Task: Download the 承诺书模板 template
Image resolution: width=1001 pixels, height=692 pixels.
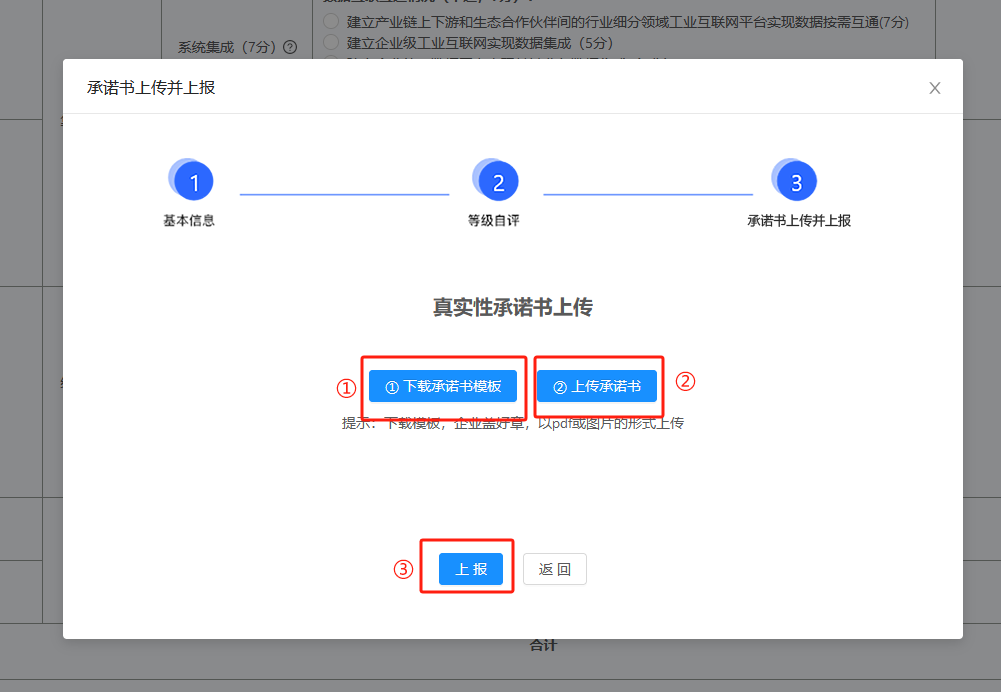Action: click(x=442, y=386)
